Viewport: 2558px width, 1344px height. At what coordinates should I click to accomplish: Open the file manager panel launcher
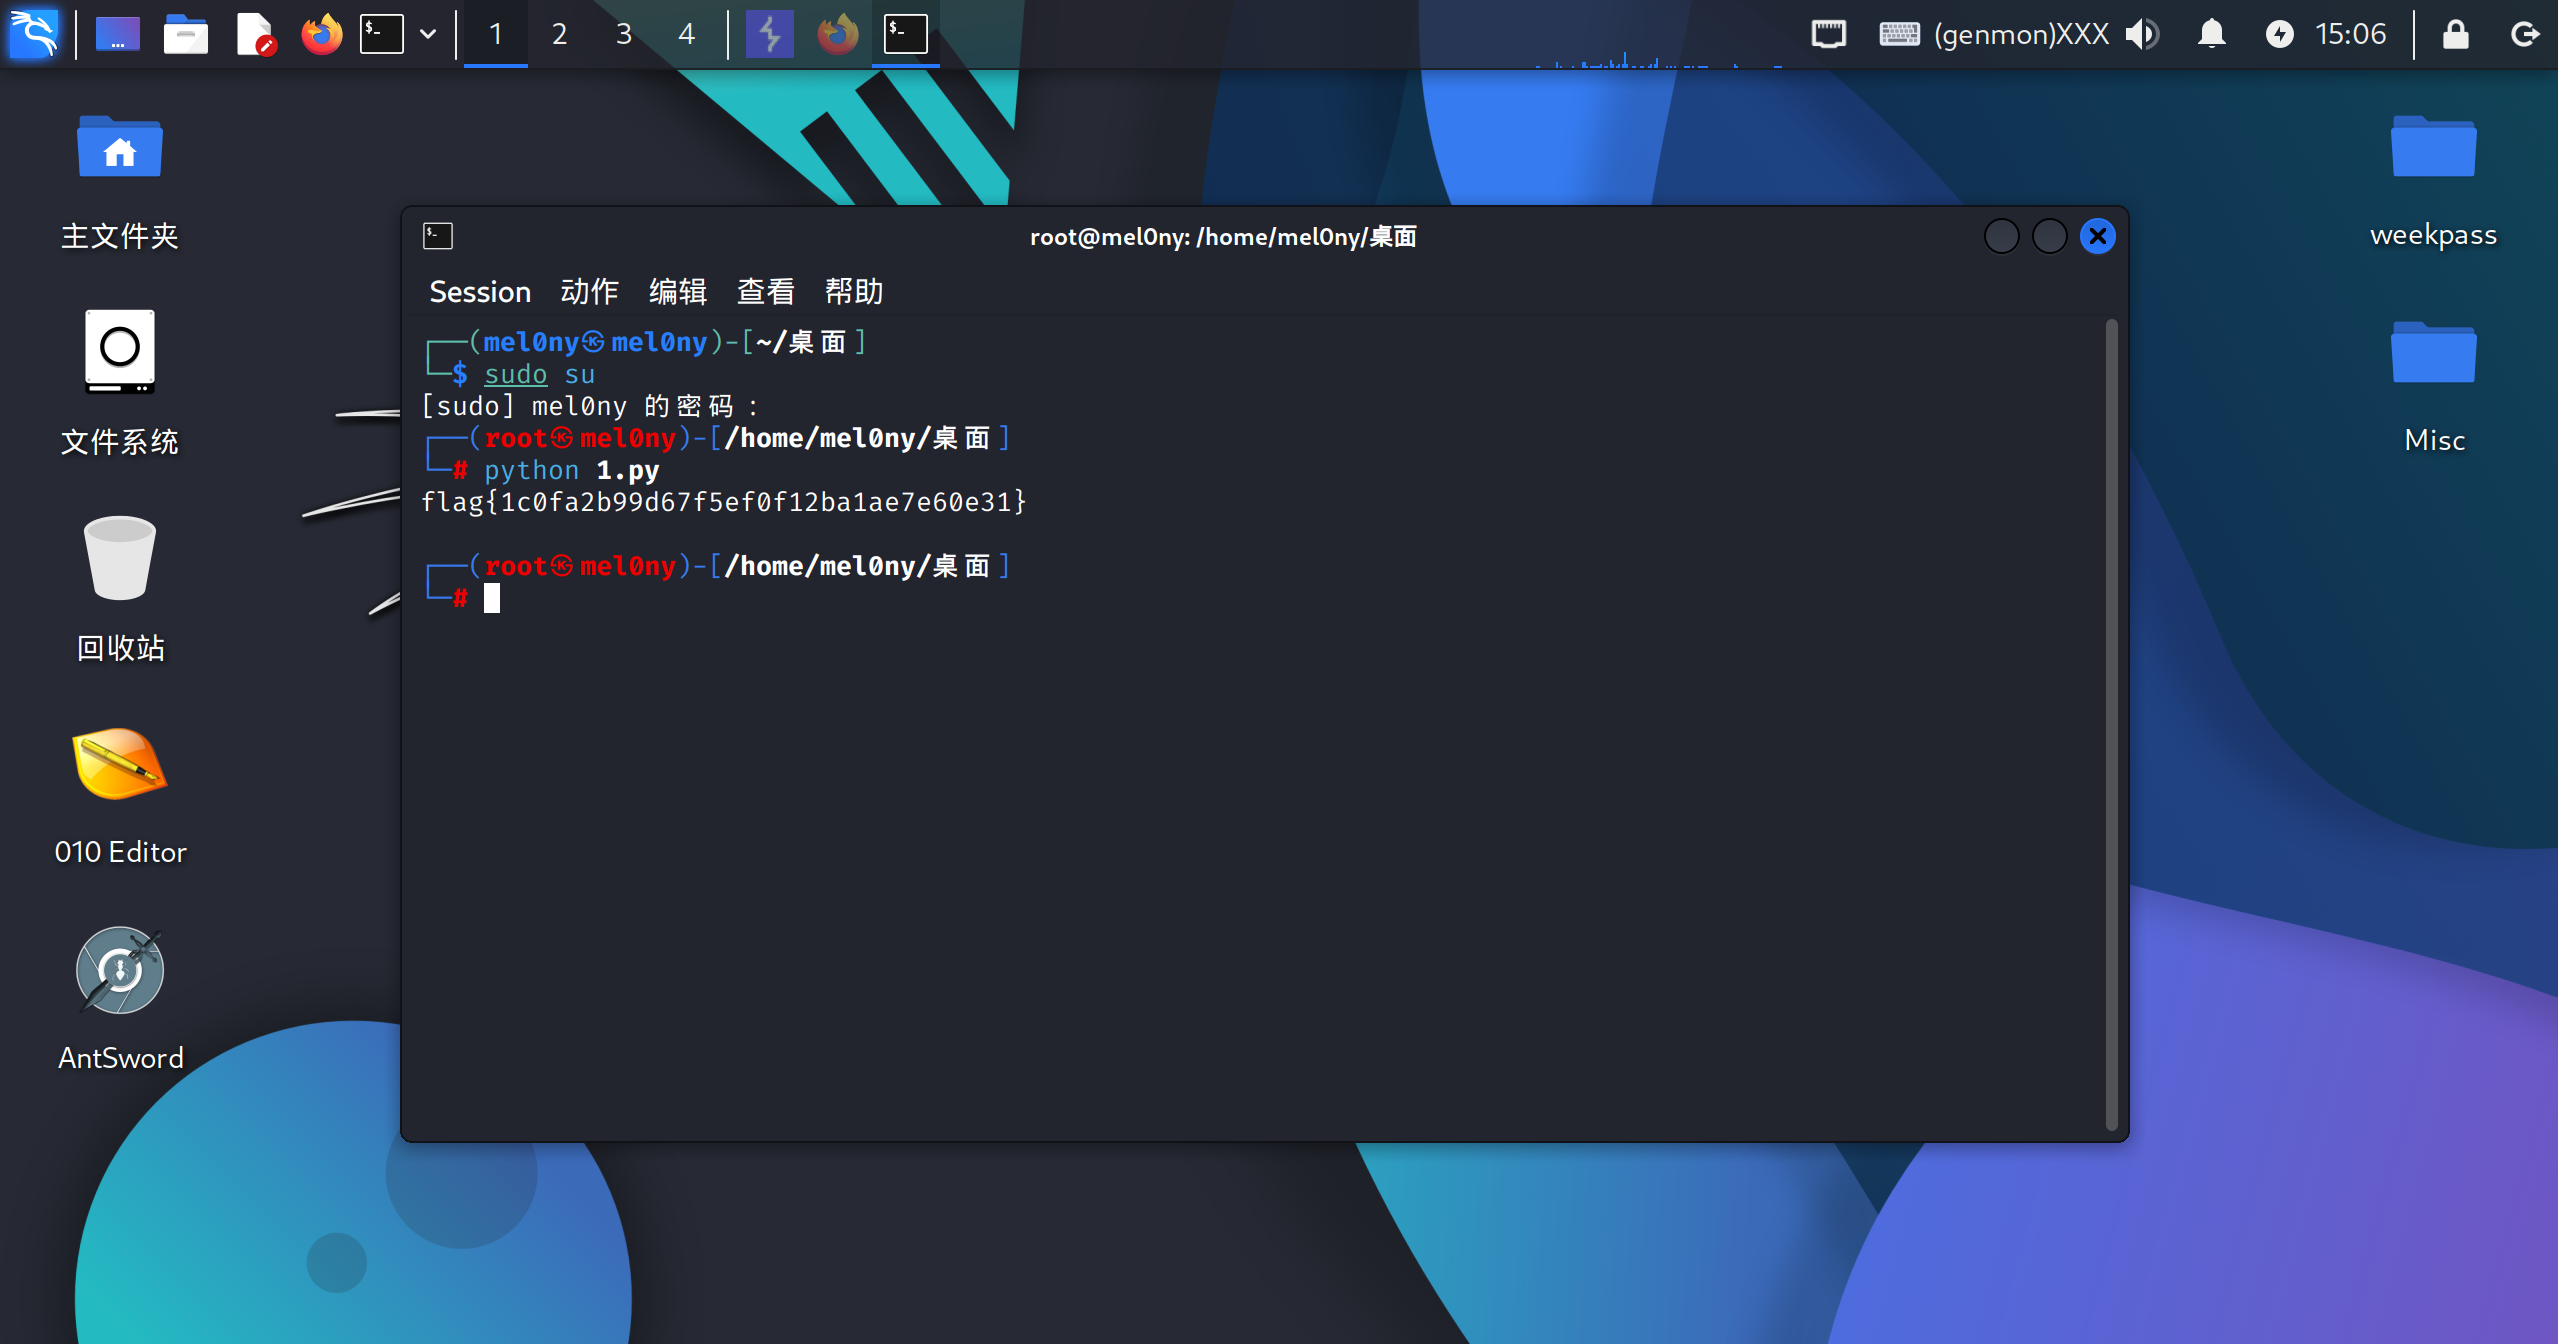(185, 34)
